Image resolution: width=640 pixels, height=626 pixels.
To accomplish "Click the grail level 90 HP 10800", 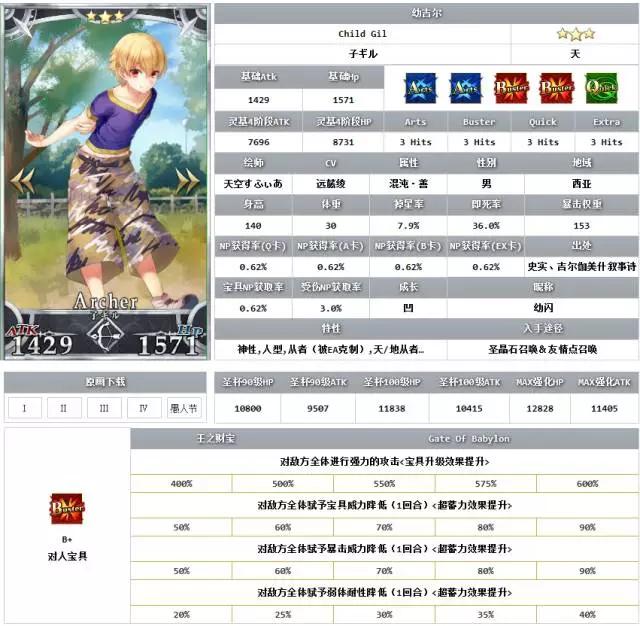I will tap(247, 408).
